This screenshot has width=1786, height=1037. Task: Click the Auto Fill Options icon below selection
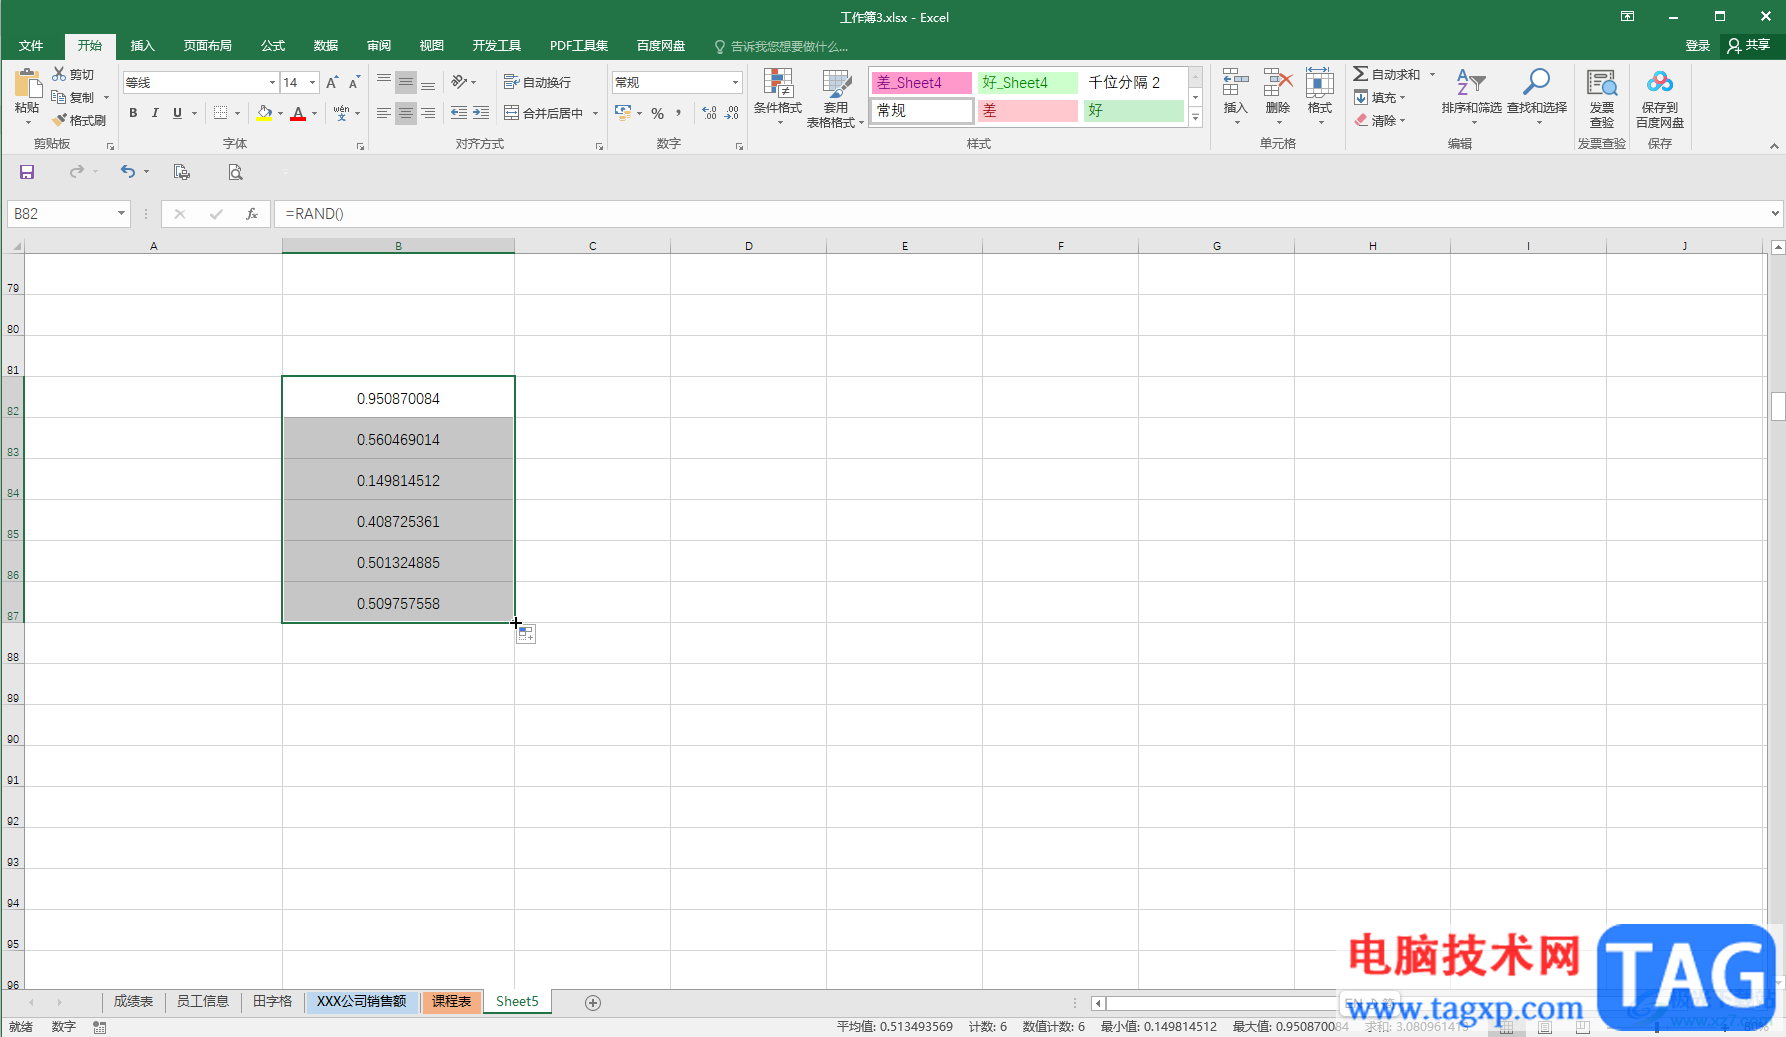coord(526,634)
